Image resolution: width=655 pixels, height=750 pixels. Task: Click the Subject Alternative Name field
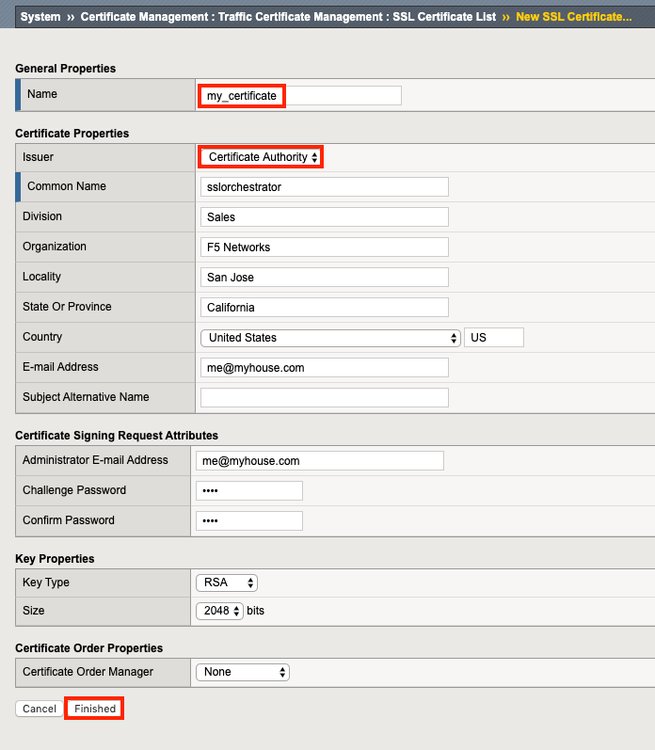[324, 398]
